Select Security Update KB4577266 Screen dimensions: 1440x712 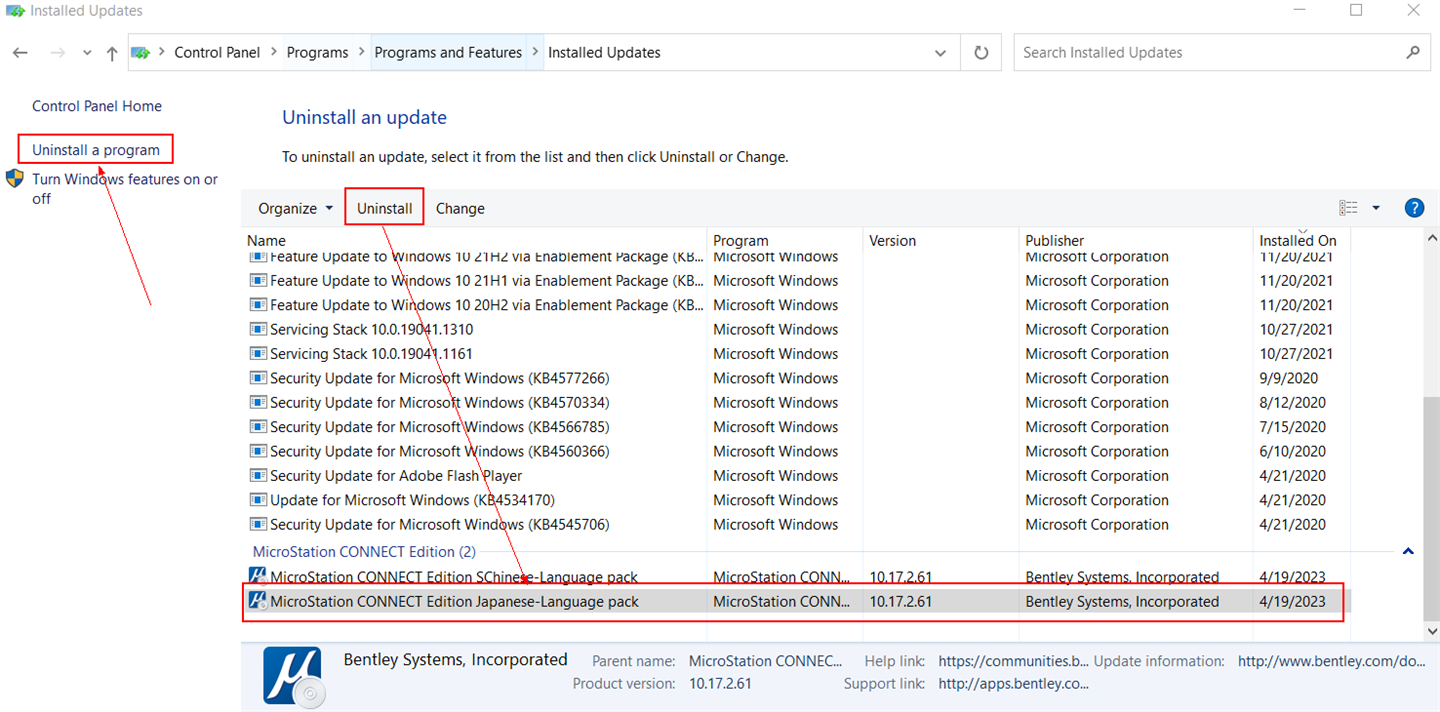pos(796,378)
